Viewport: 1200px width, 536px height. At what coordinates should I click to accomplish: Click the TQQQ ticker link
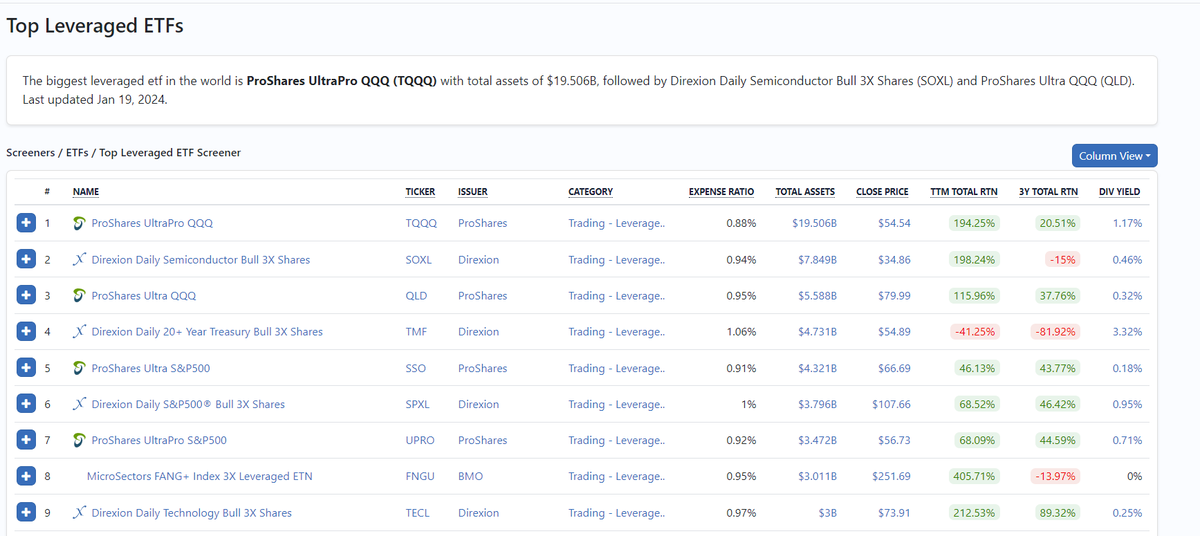point(421,223)
